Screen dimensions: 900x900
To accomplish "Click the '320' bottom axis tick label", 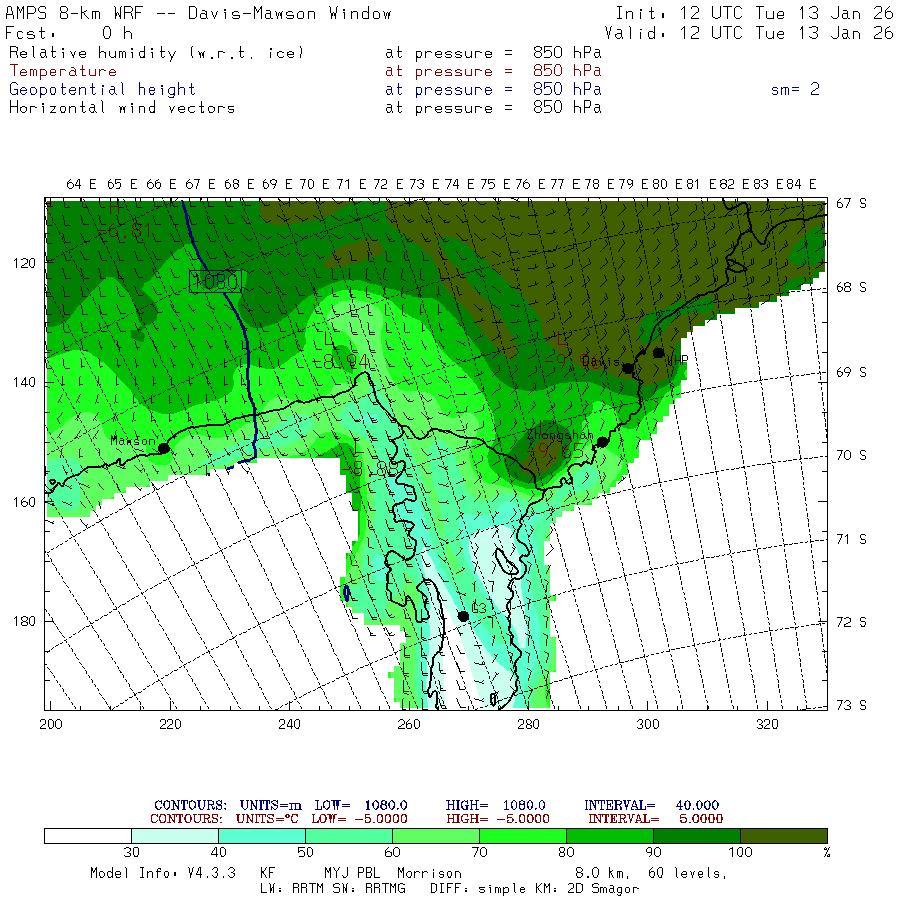I will pyautogui.click(x=767, y=724).
